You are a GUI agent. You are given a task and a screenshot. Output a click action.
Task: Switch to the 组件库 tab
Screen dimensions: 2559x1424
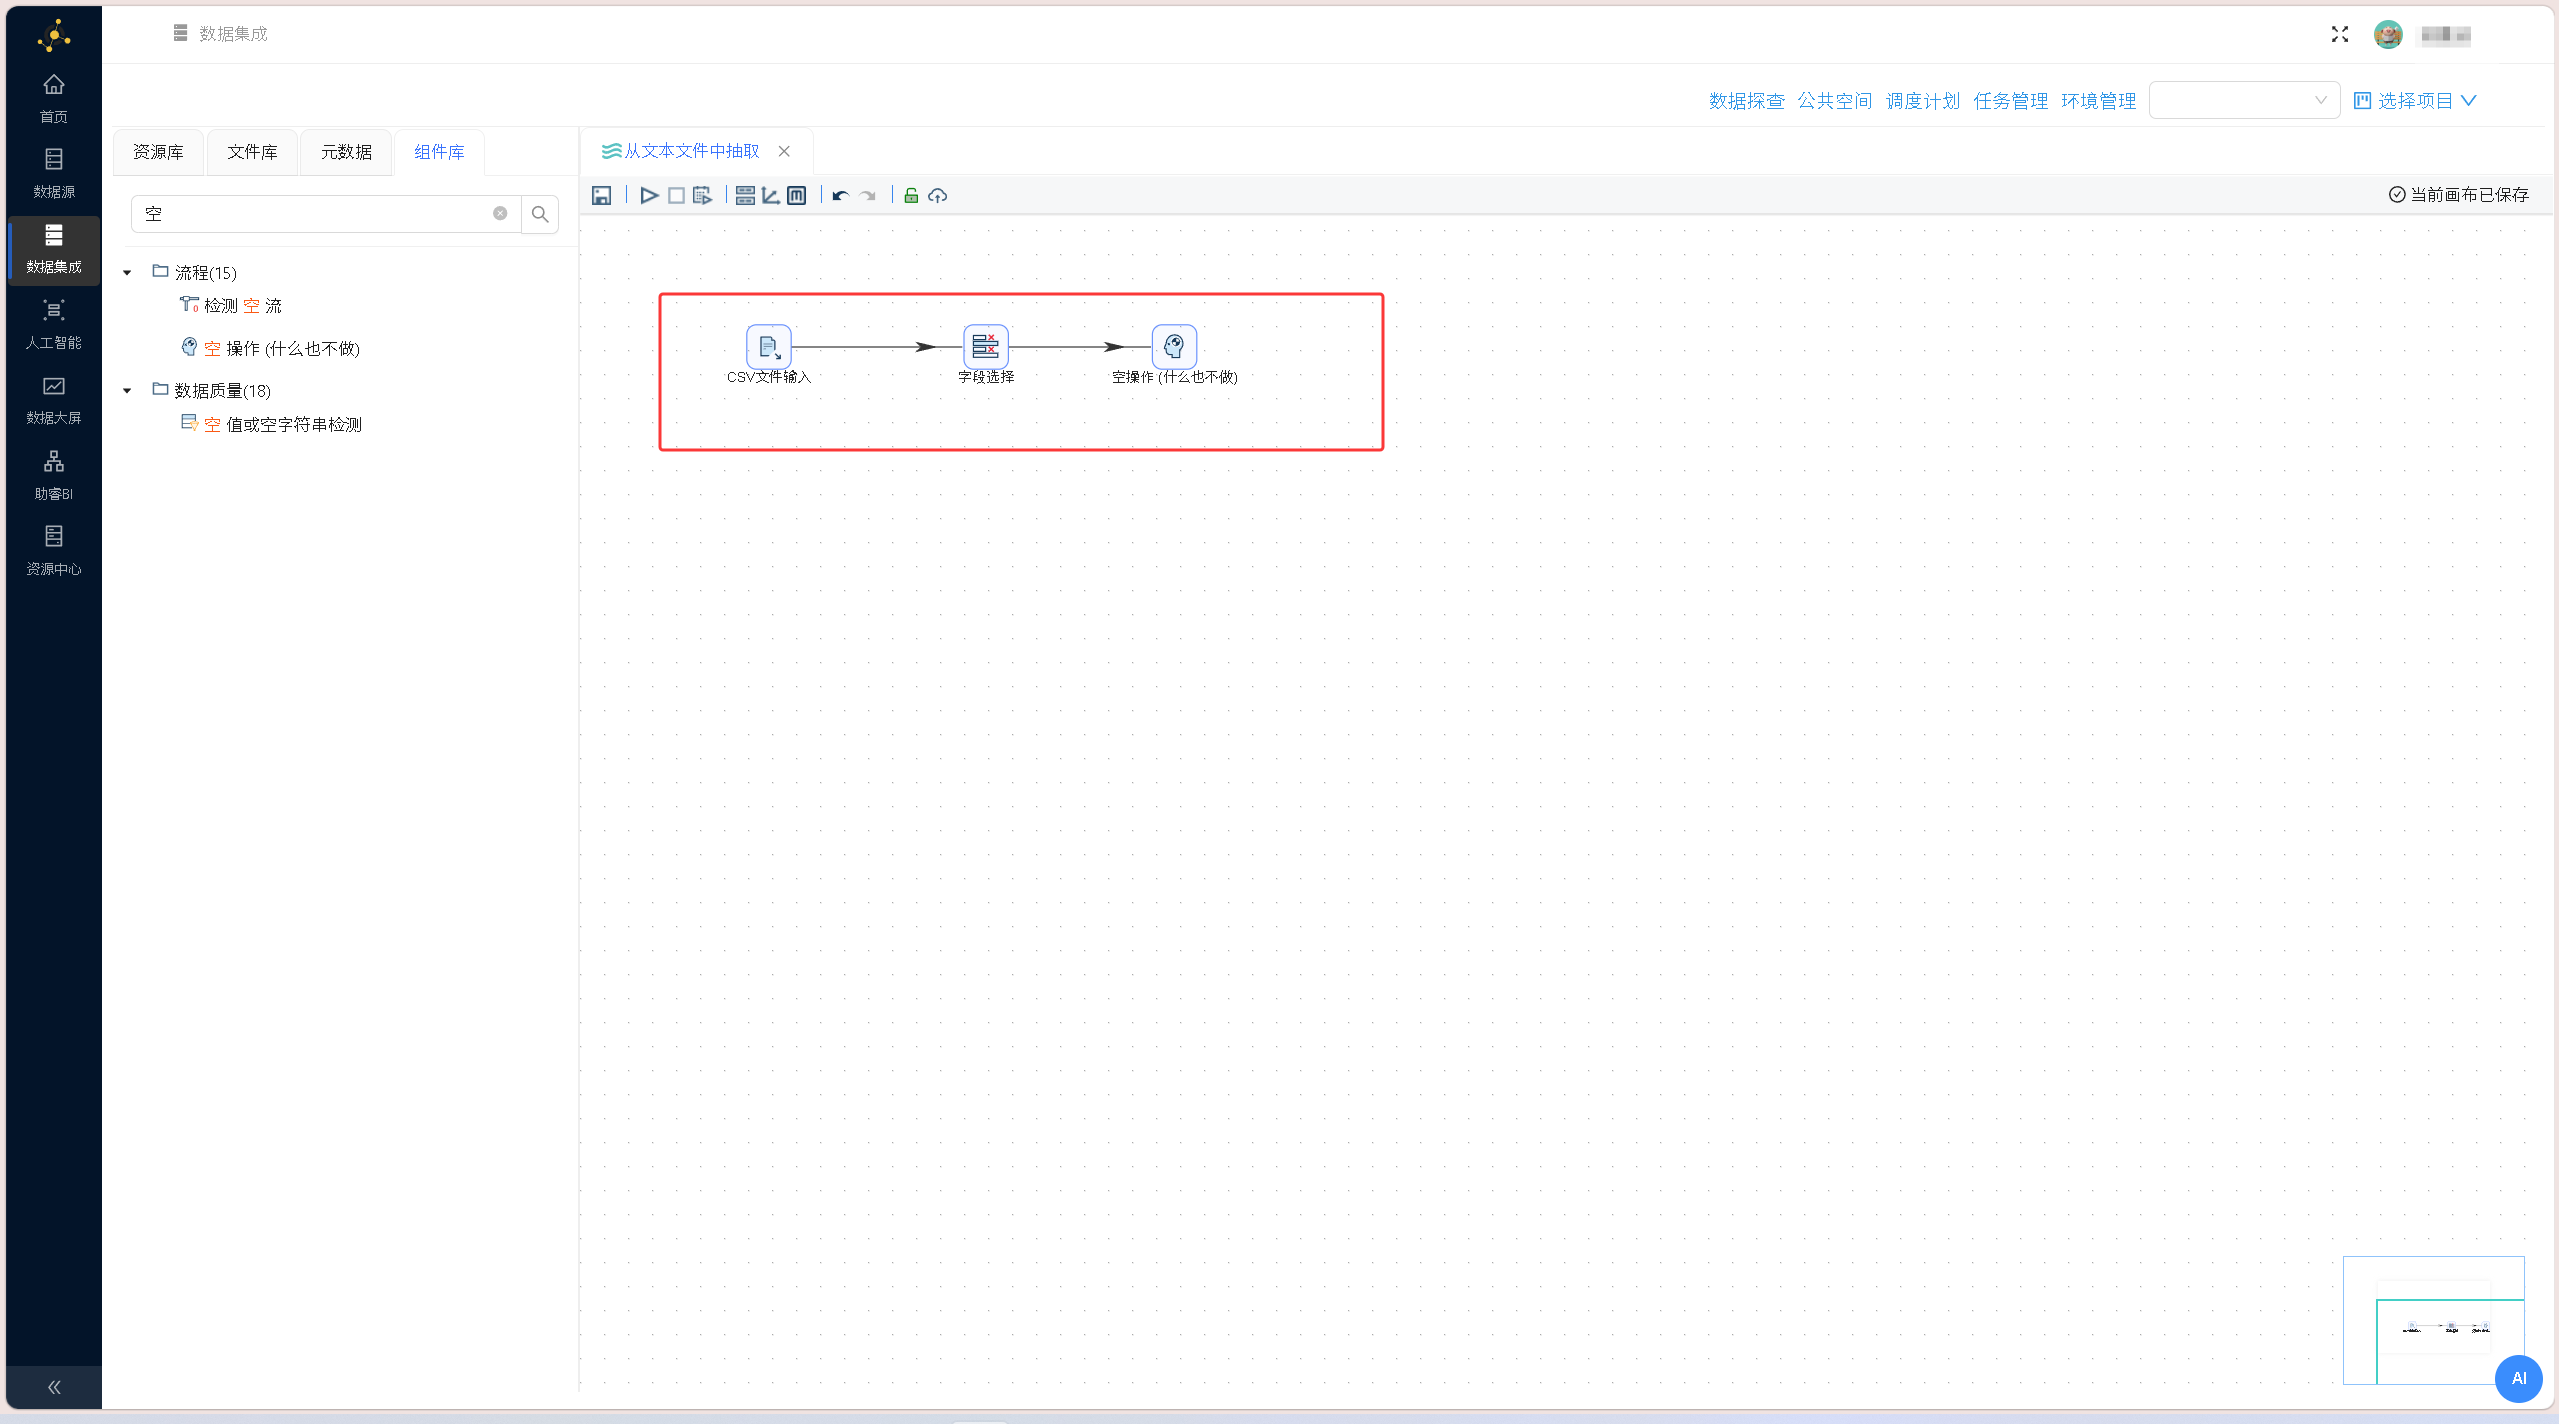pos(439,152)
